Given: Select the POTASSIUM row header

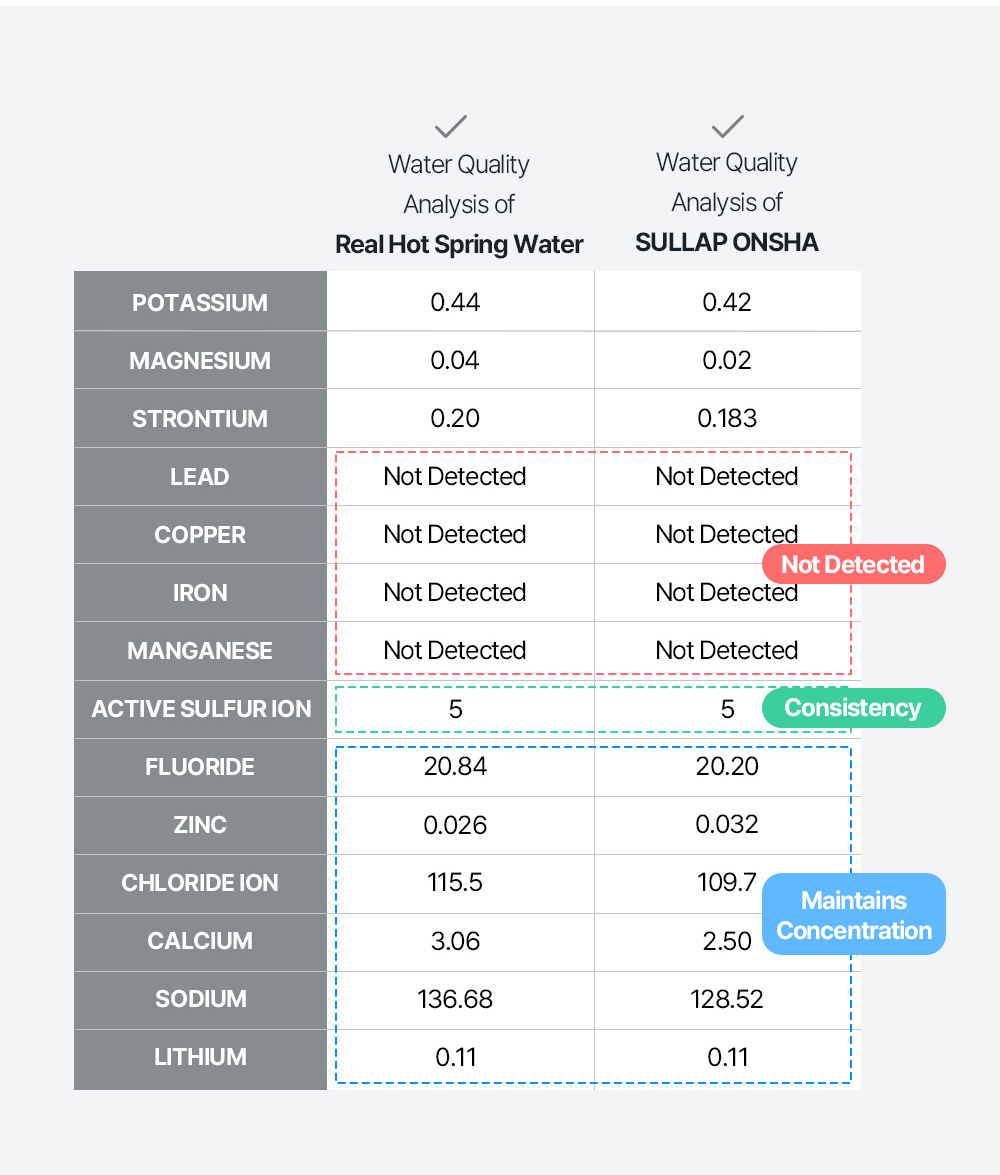Looking at the screenshot, I should click(x=200, y=303).
